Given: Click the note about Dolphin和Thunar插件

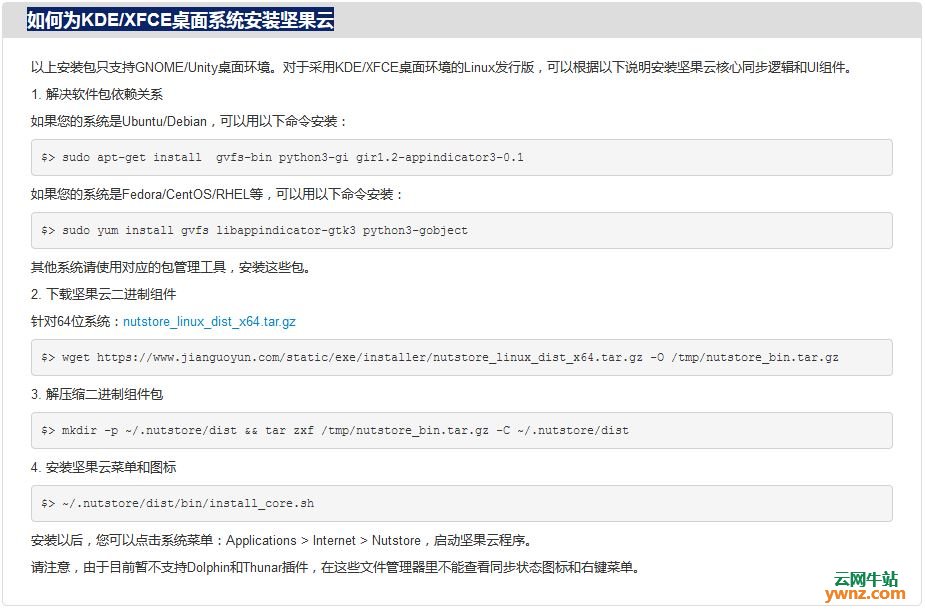Looking at the screenshot, I should click(336, 568).
